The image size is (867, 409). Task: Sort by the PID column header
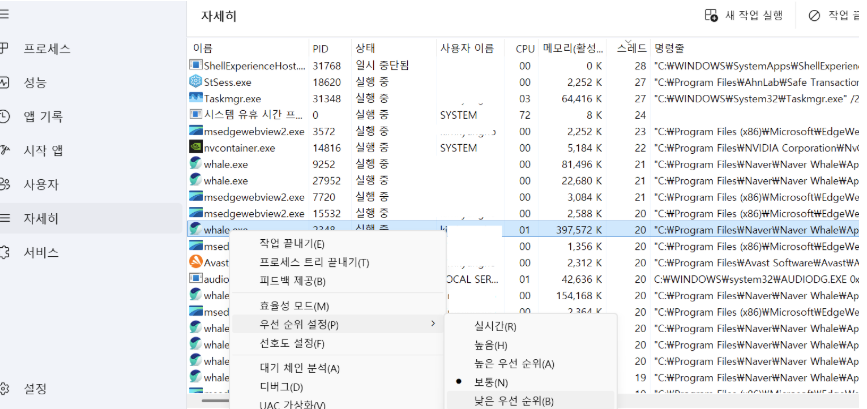tap(330, 48)
